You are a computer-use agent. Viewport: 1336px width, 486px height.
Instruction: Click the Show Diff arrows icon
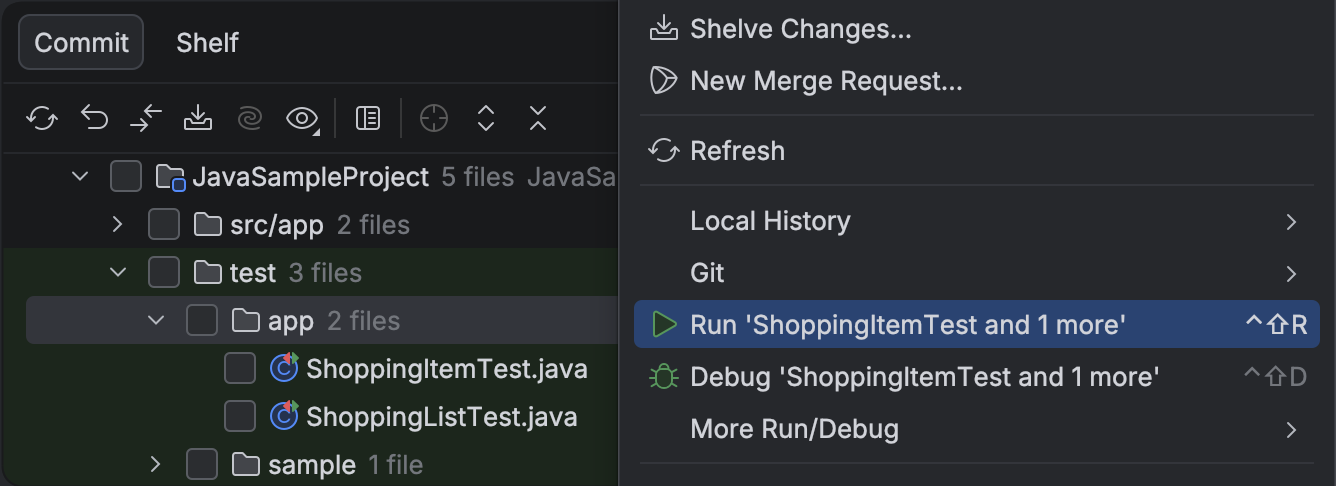click(x=146, y=119)
